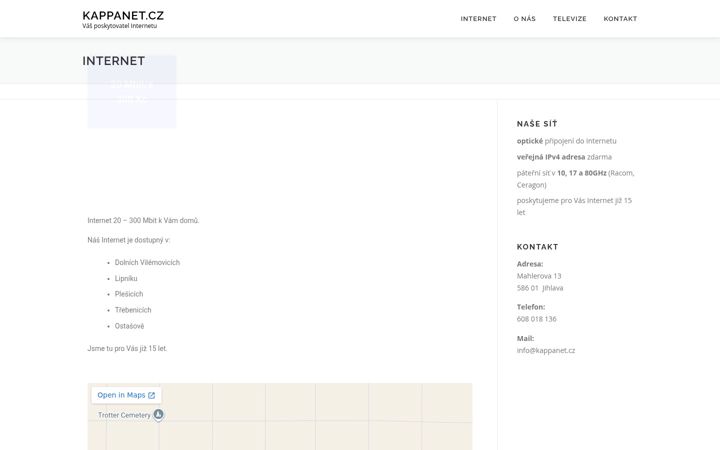The image size is (720, 450).
Task: Select the text 586 01 Jihlava
Action: click(540, 288)
